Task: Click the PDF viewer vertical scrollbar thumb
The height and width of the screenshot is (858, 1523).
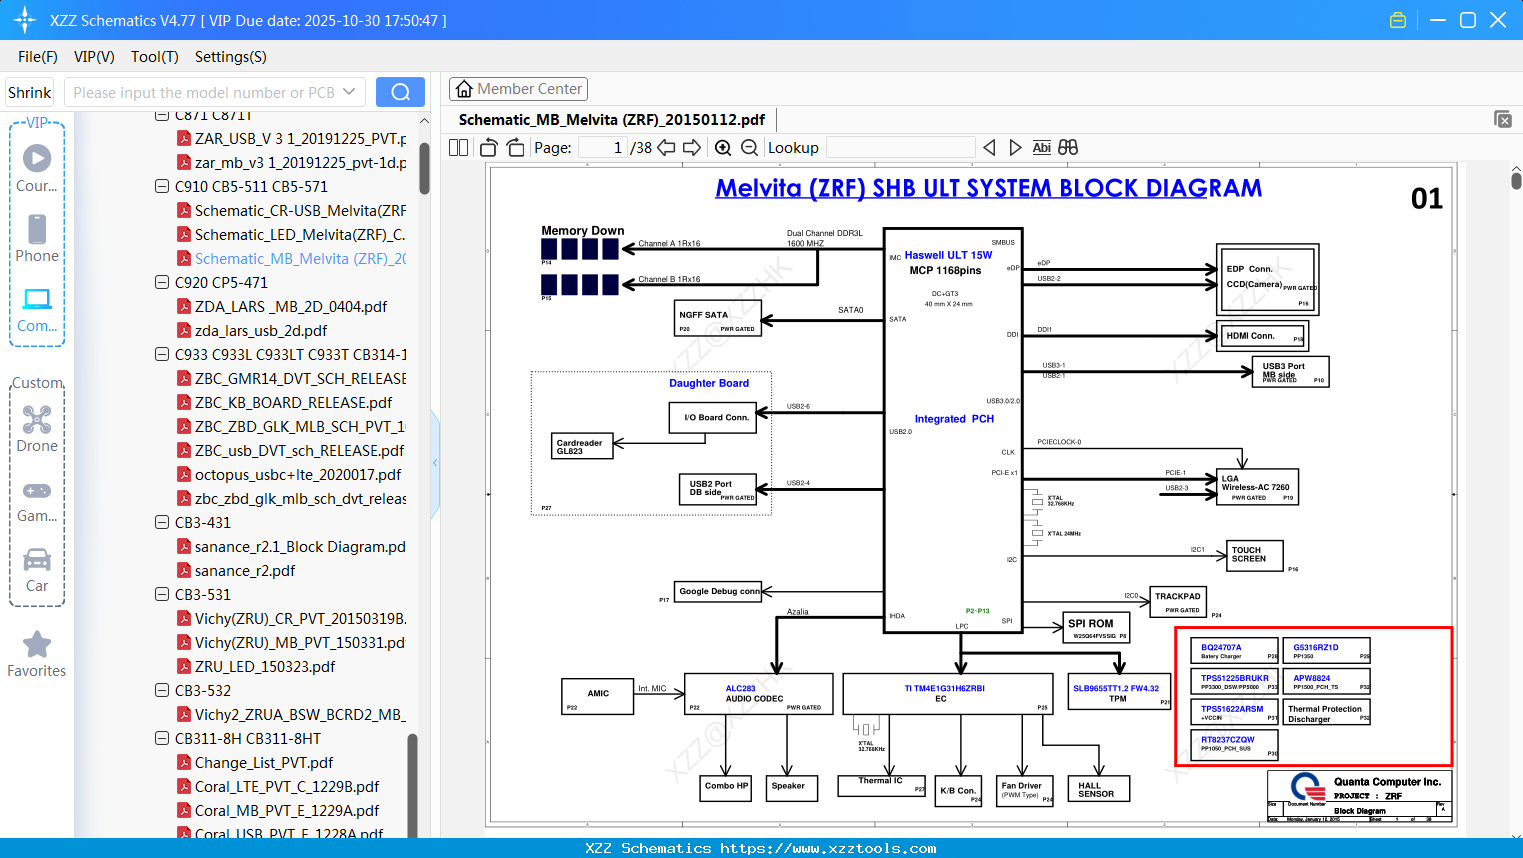Action: click(1516, 180)
